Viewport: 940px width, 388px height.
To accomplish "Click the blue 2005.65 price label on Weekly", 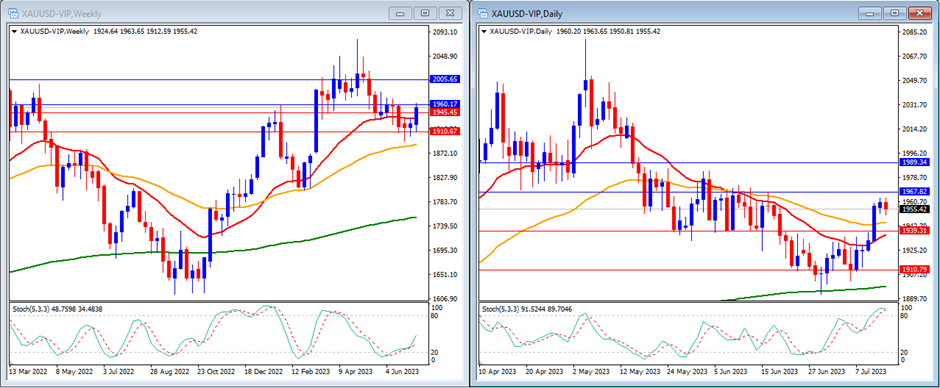I will [x=445, y=79].
